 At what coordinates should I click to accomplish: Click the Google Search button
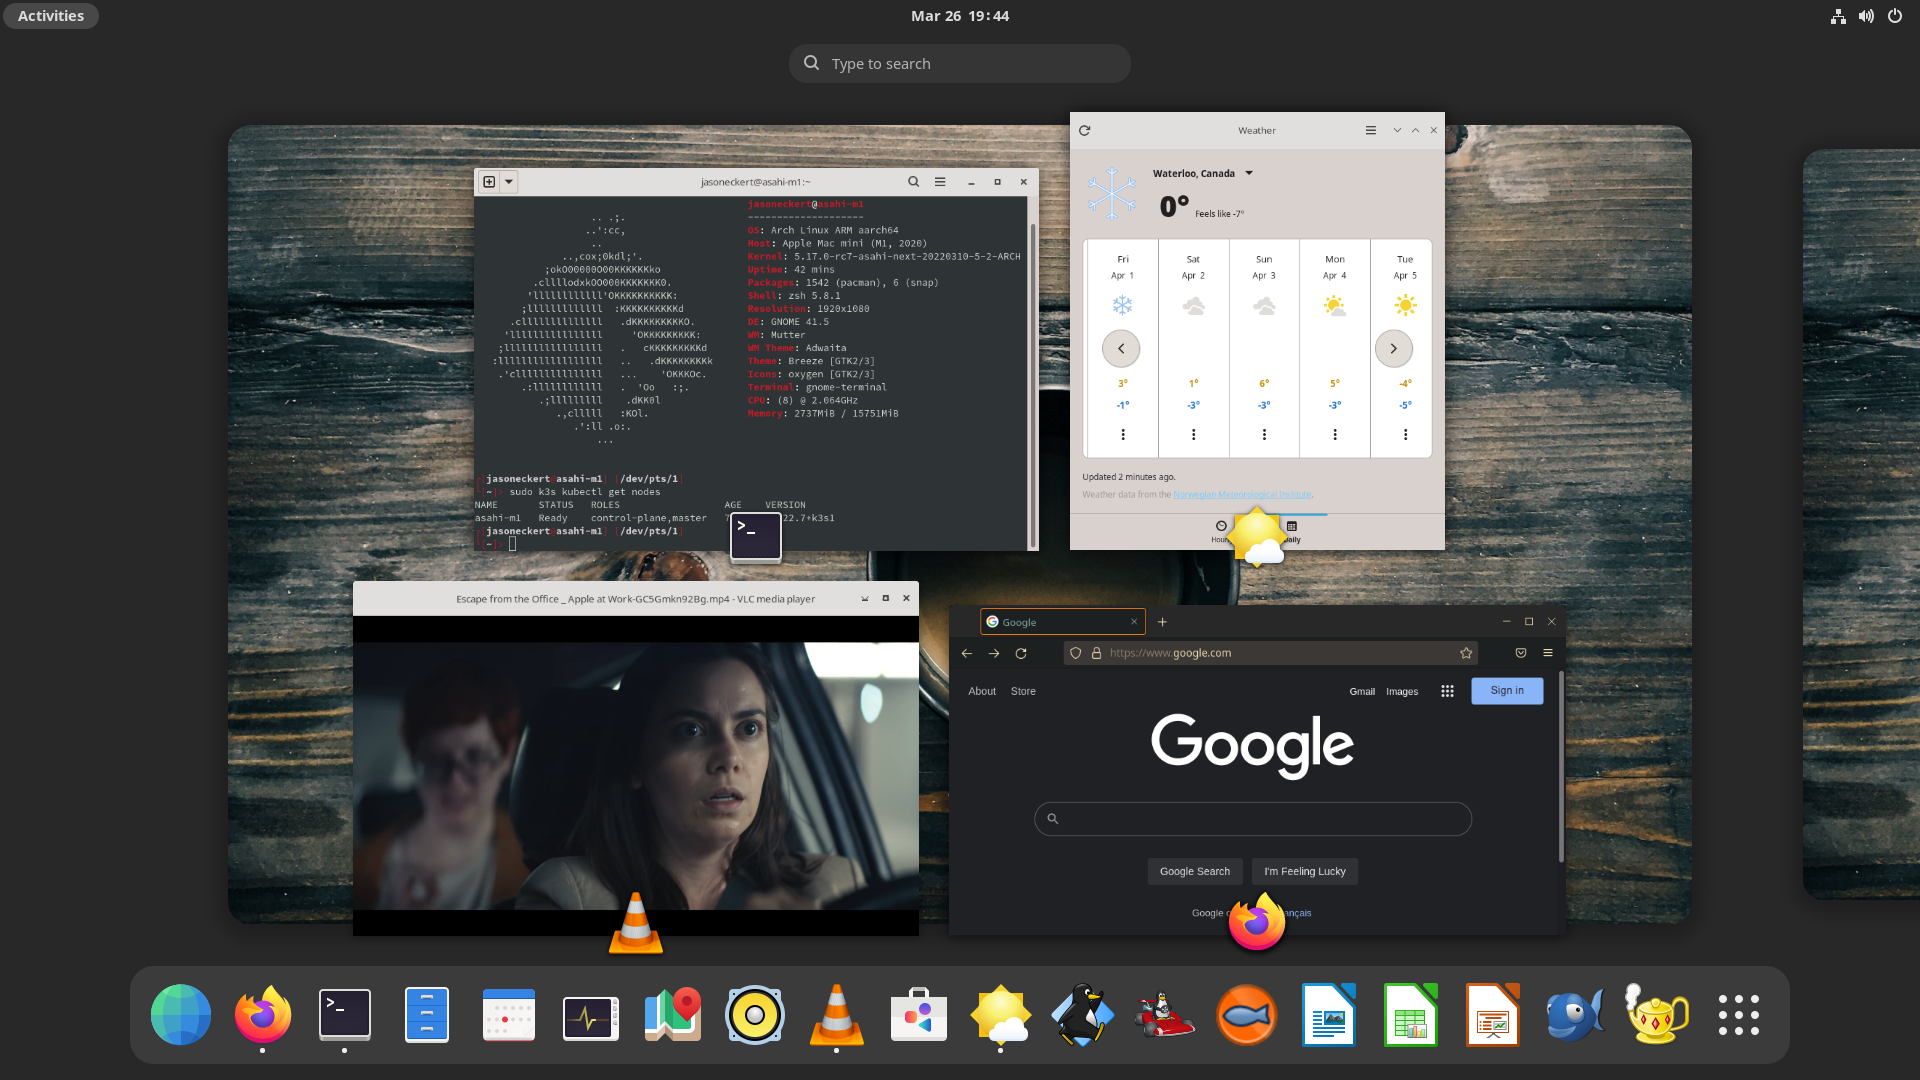click(x=1195, y=871)
